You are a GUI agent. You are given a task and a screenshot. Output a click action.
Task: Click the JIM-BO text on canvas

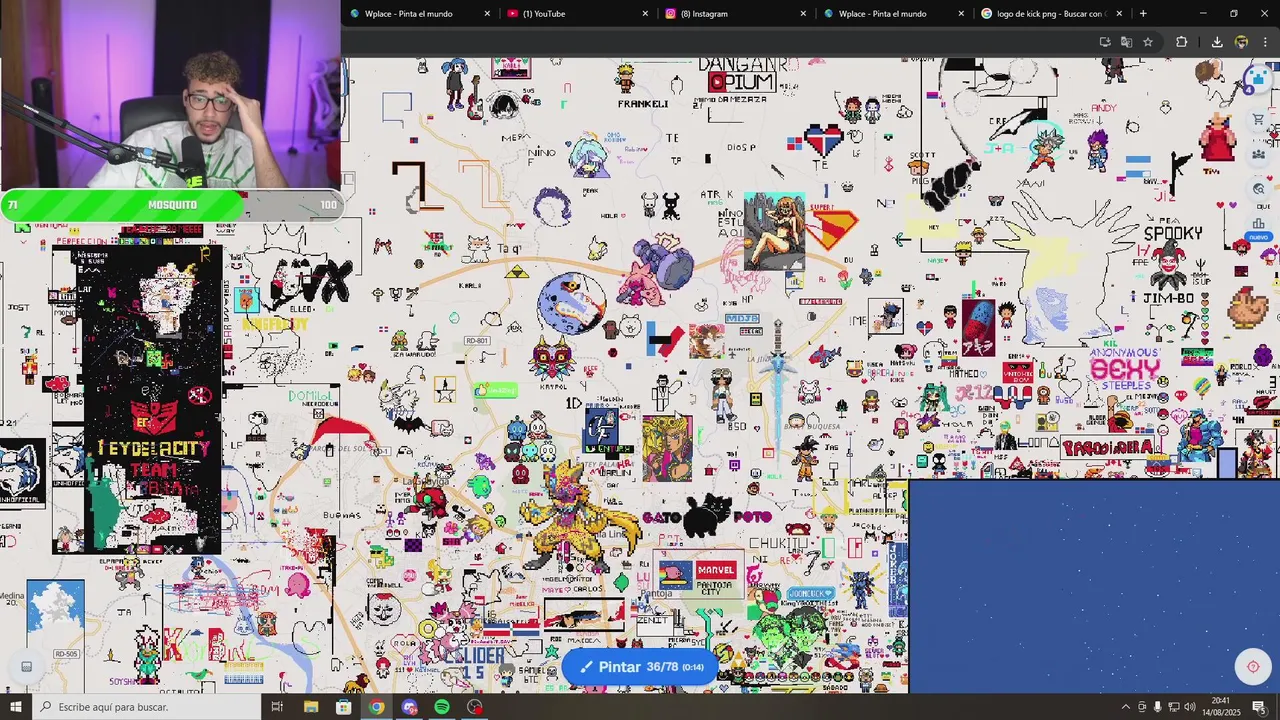(x=1168, y=298)
